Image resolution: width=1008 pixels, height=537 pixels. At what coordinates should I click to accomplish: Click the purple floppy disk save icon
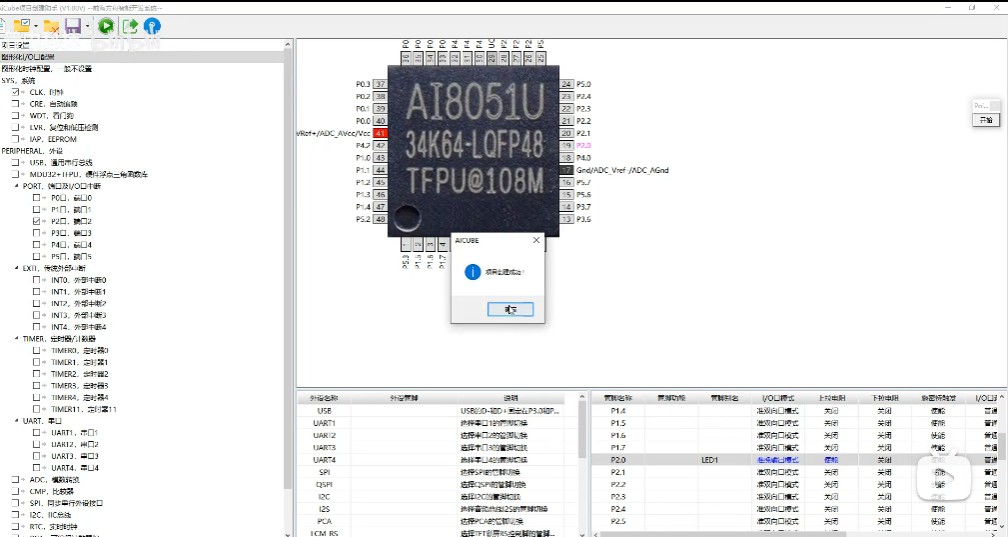[72, 26]
